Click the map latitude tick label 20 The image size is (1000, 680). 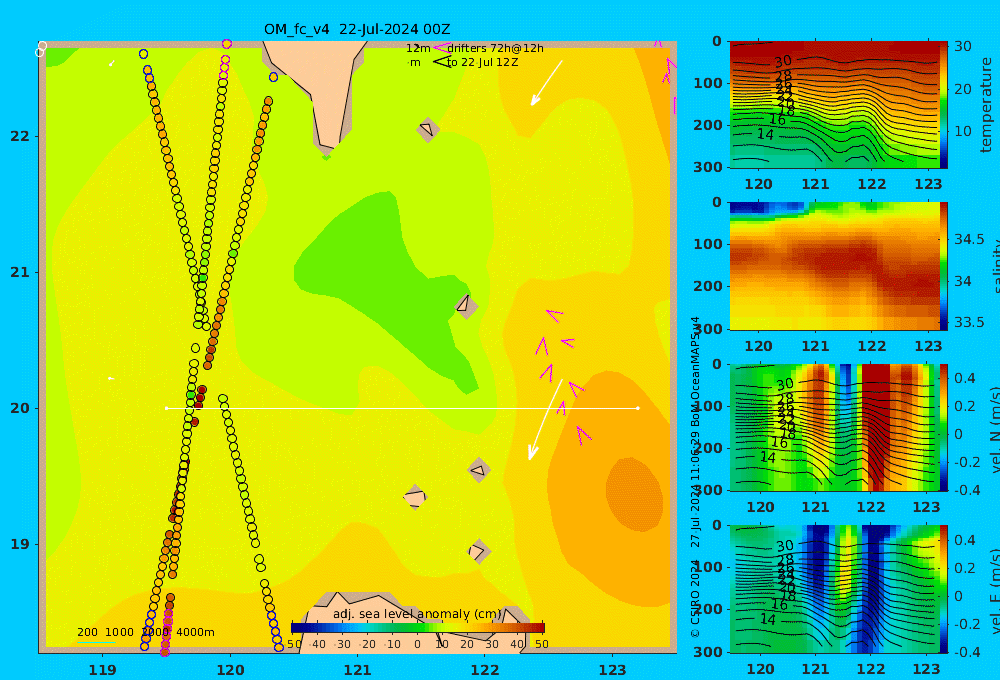[20, 408]
